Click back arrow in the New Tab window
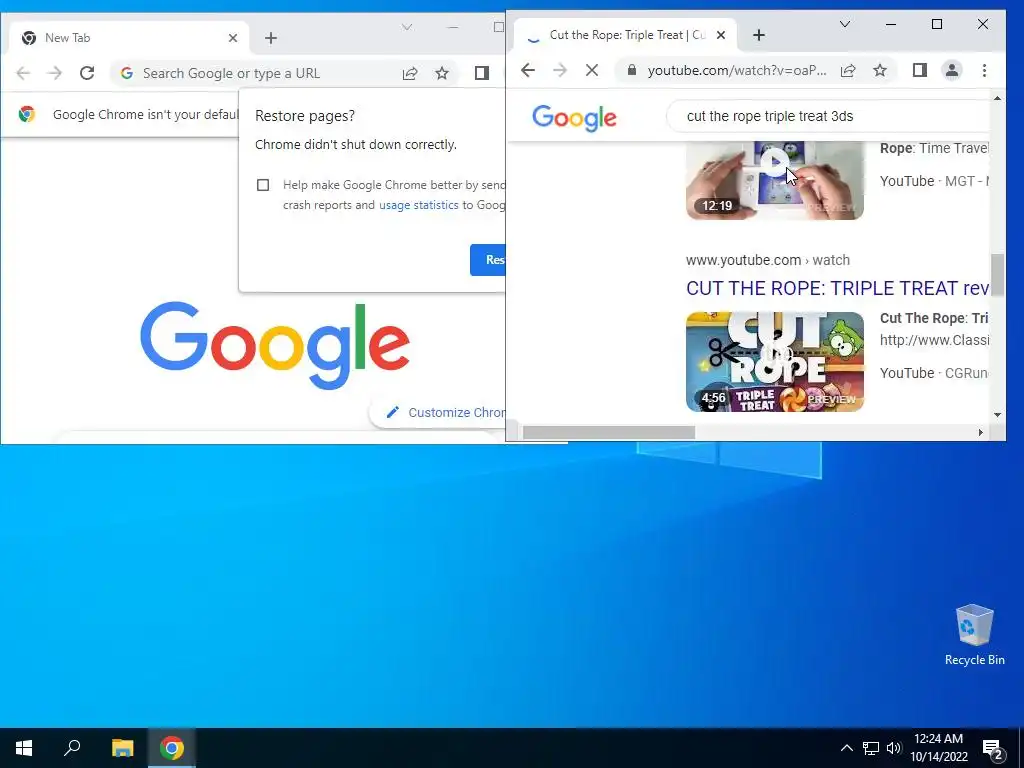 click(x=23, y=73)
